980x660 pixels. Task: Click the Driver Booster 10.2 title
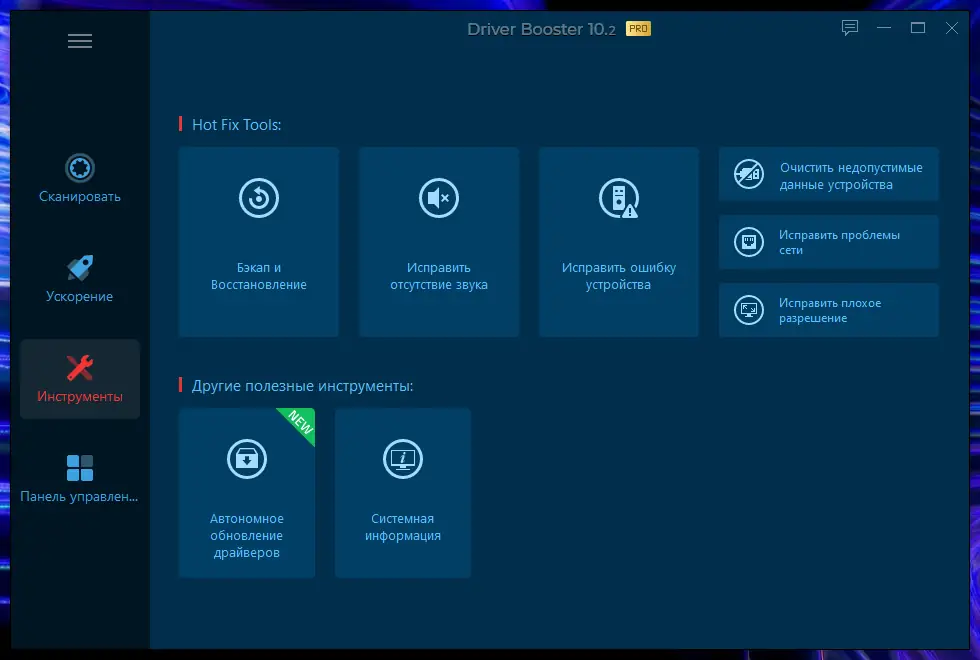(x=541, y=29)
